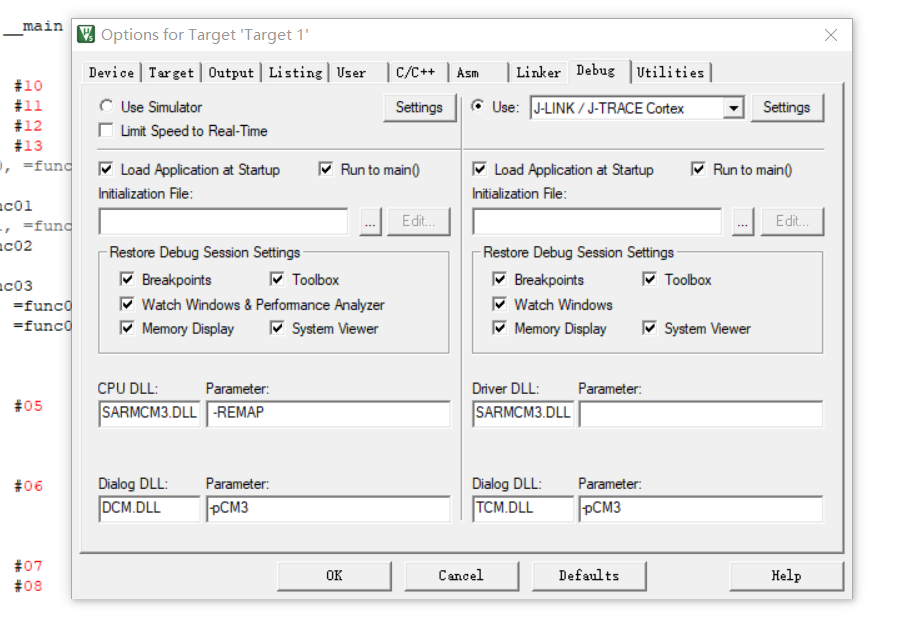Close the Options for Target dialog
Image resolution: width=924 pixels, height=619 pixels.
tap(831, 35)
